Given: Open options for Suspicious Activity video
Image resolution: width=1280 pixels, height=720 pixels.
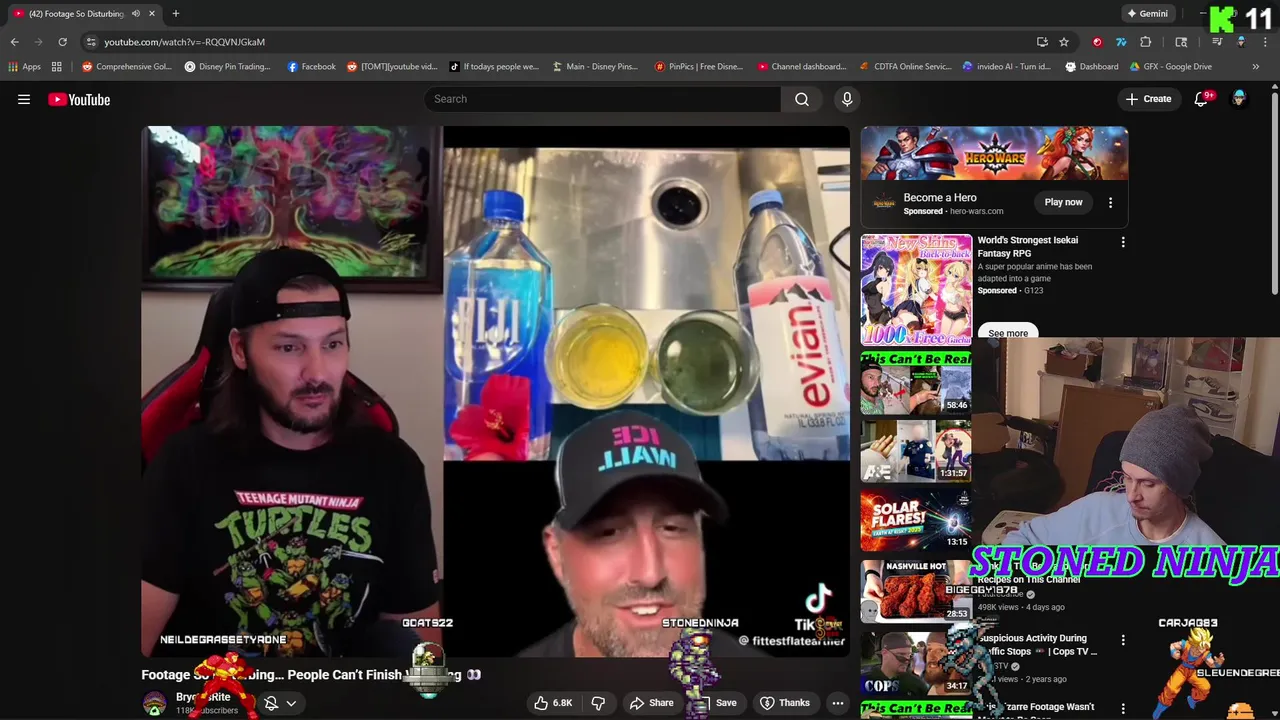Looking at the screenshot, I should click(x=1123, y=640).
